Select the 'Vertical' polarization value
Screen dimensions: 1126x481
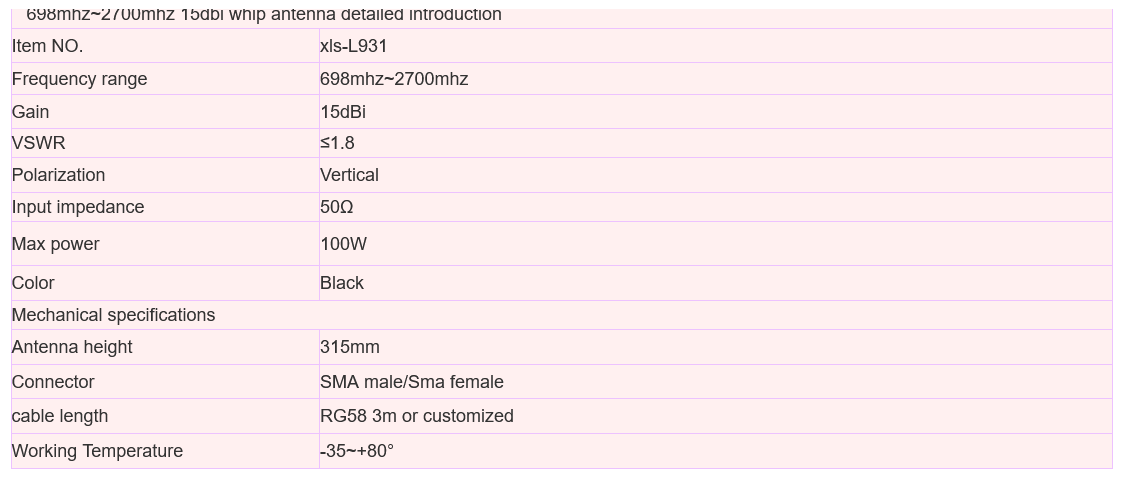pos(349,175)
